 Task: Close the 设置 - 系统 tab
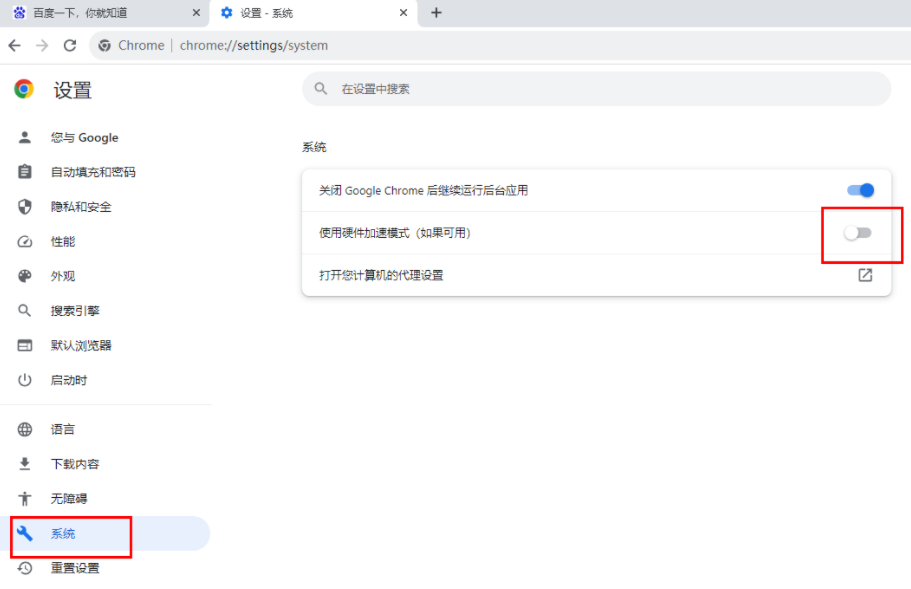[403, 13]
